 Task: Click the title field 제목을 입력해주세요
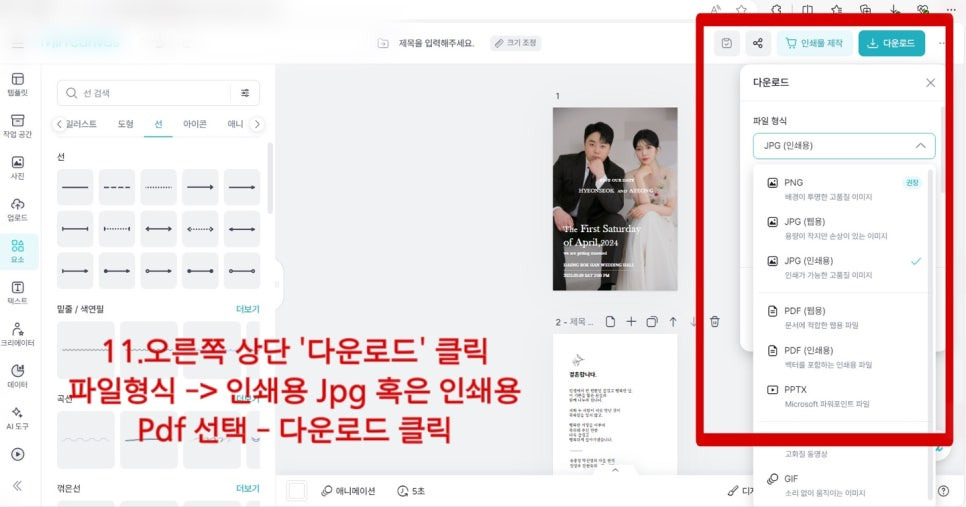point(436,43)
